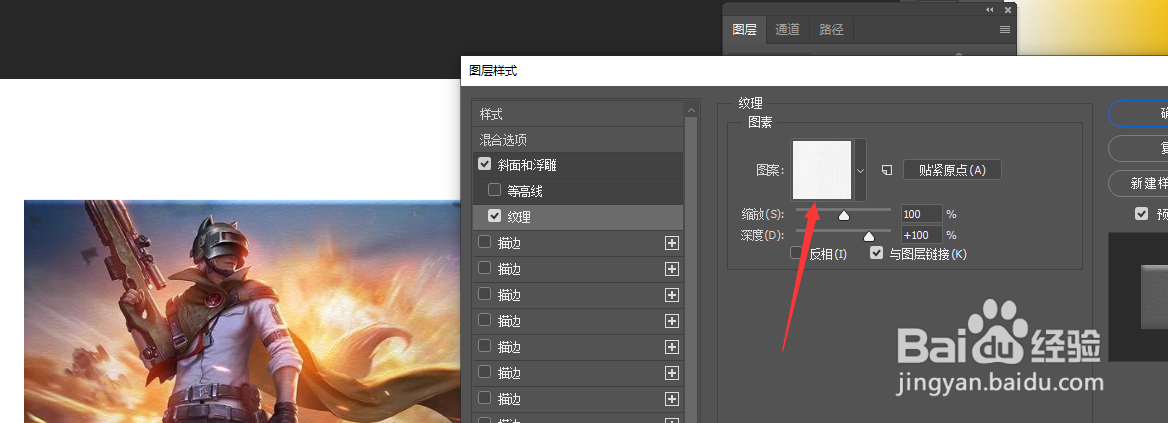Collapse the Layers panel with double-arrow icon

point(990,10)
